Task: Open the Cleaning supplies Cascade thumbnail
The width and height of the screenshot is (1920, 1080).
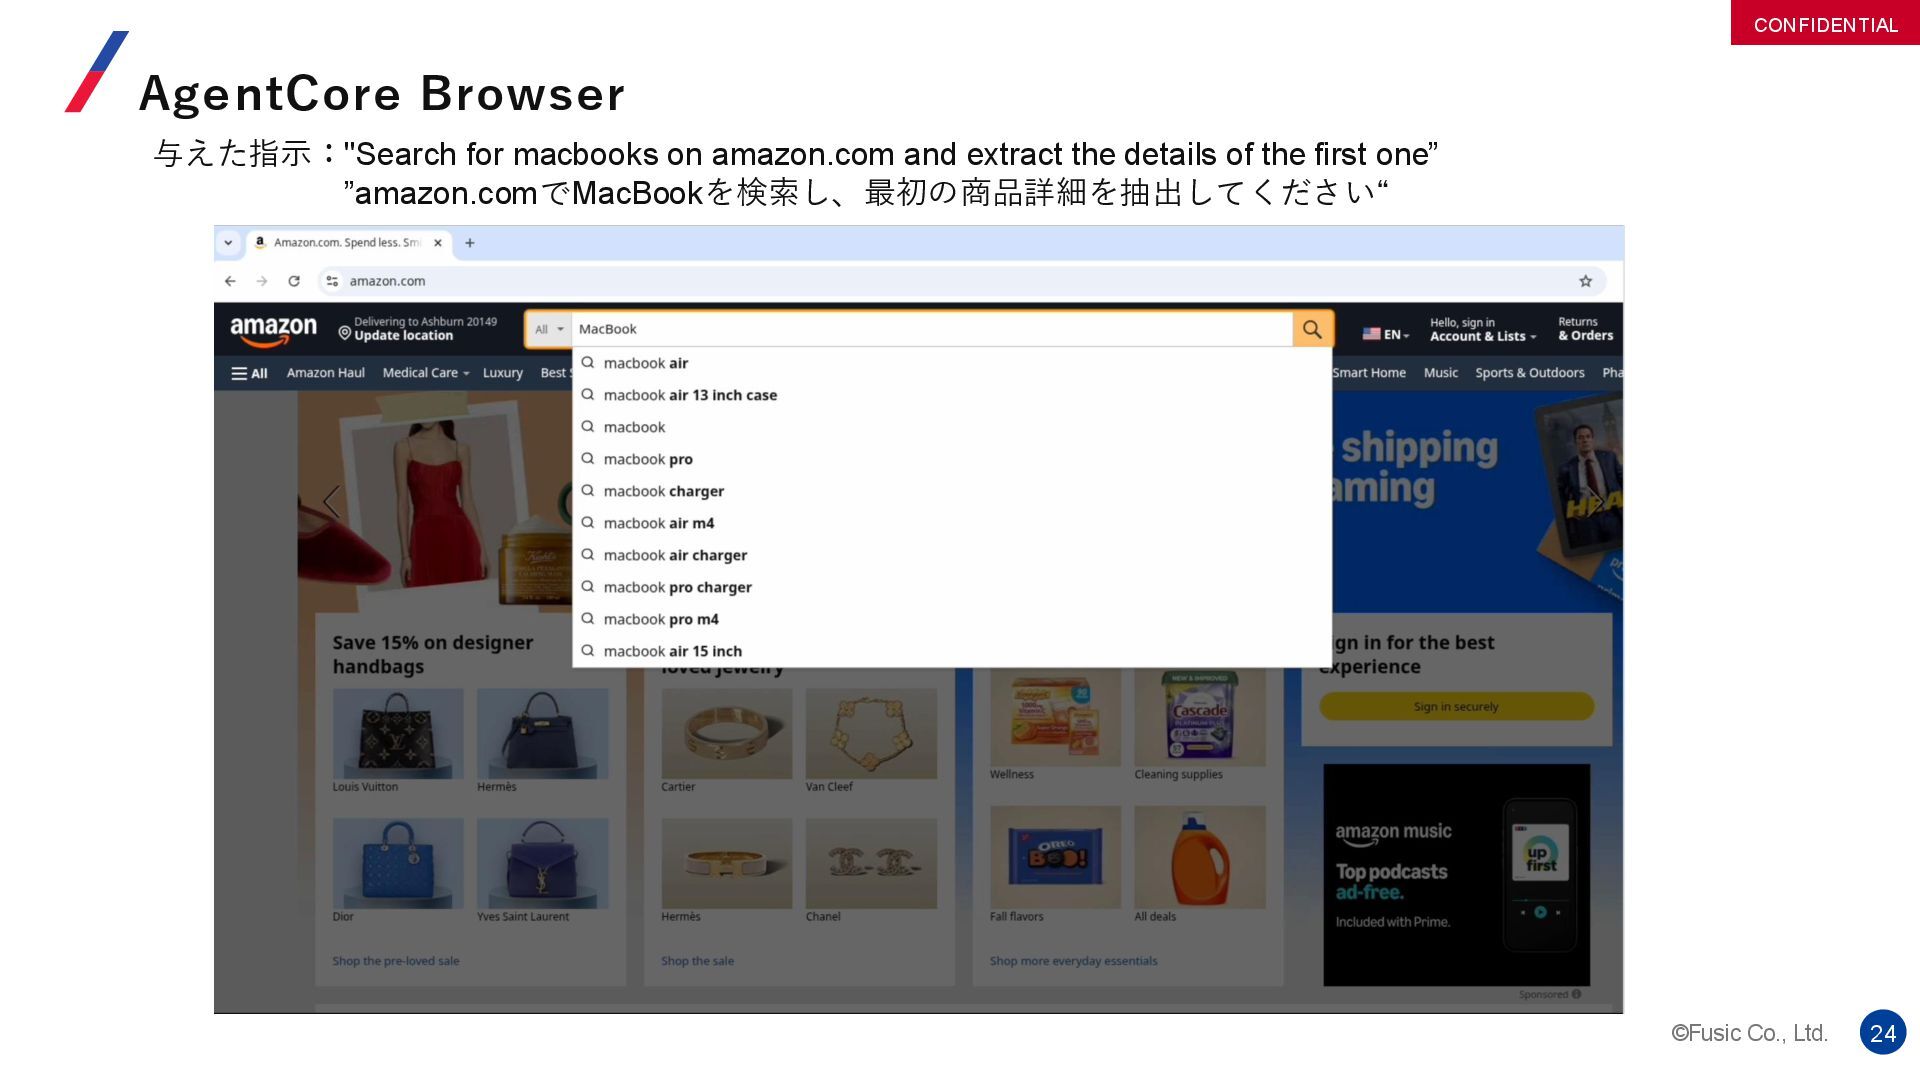Action: point(1200,718)
